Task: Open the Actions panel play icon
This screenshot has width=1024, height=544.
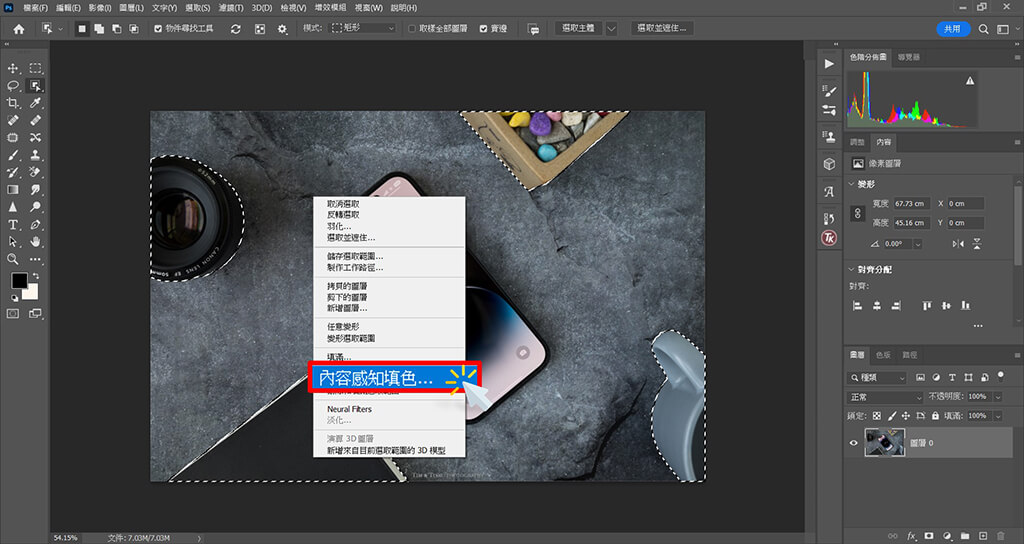Action: pyautogui.click(x=829, y=64)
